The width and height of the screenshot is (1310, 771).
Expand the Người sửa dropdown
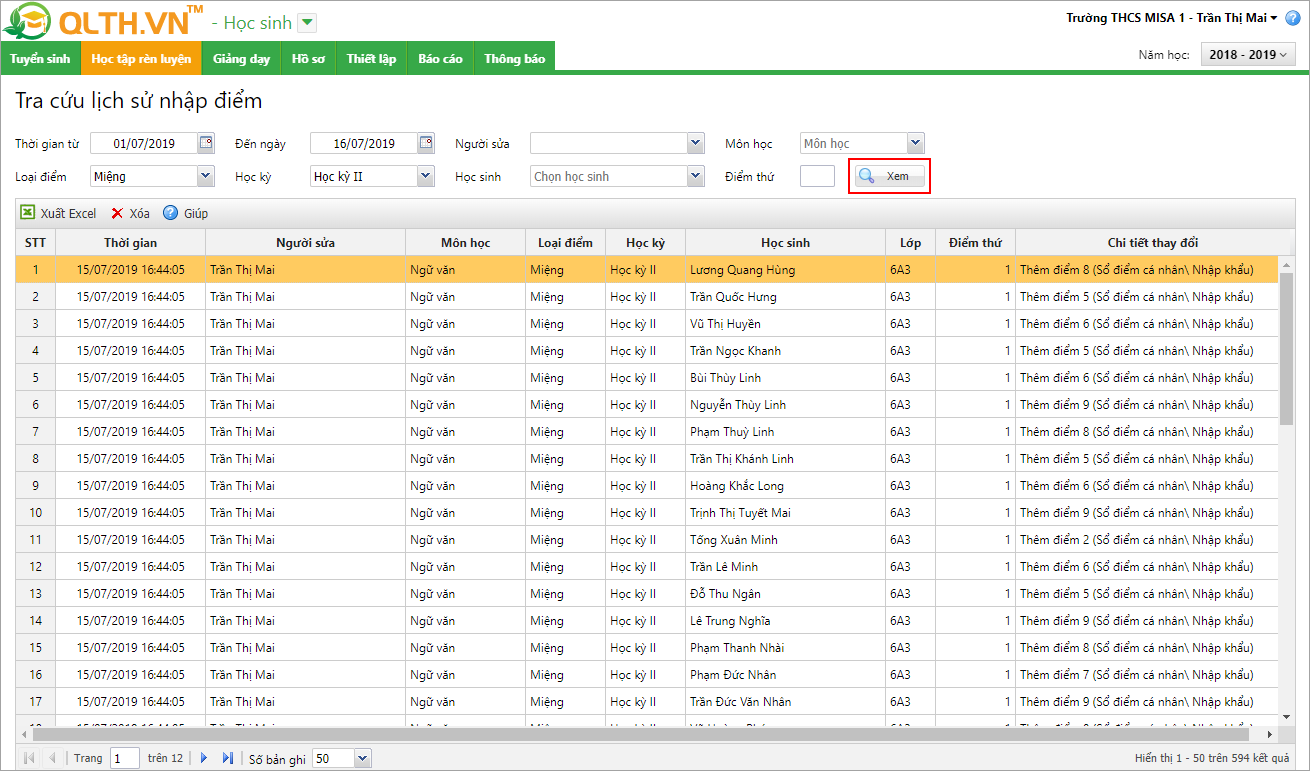point(696,143)
